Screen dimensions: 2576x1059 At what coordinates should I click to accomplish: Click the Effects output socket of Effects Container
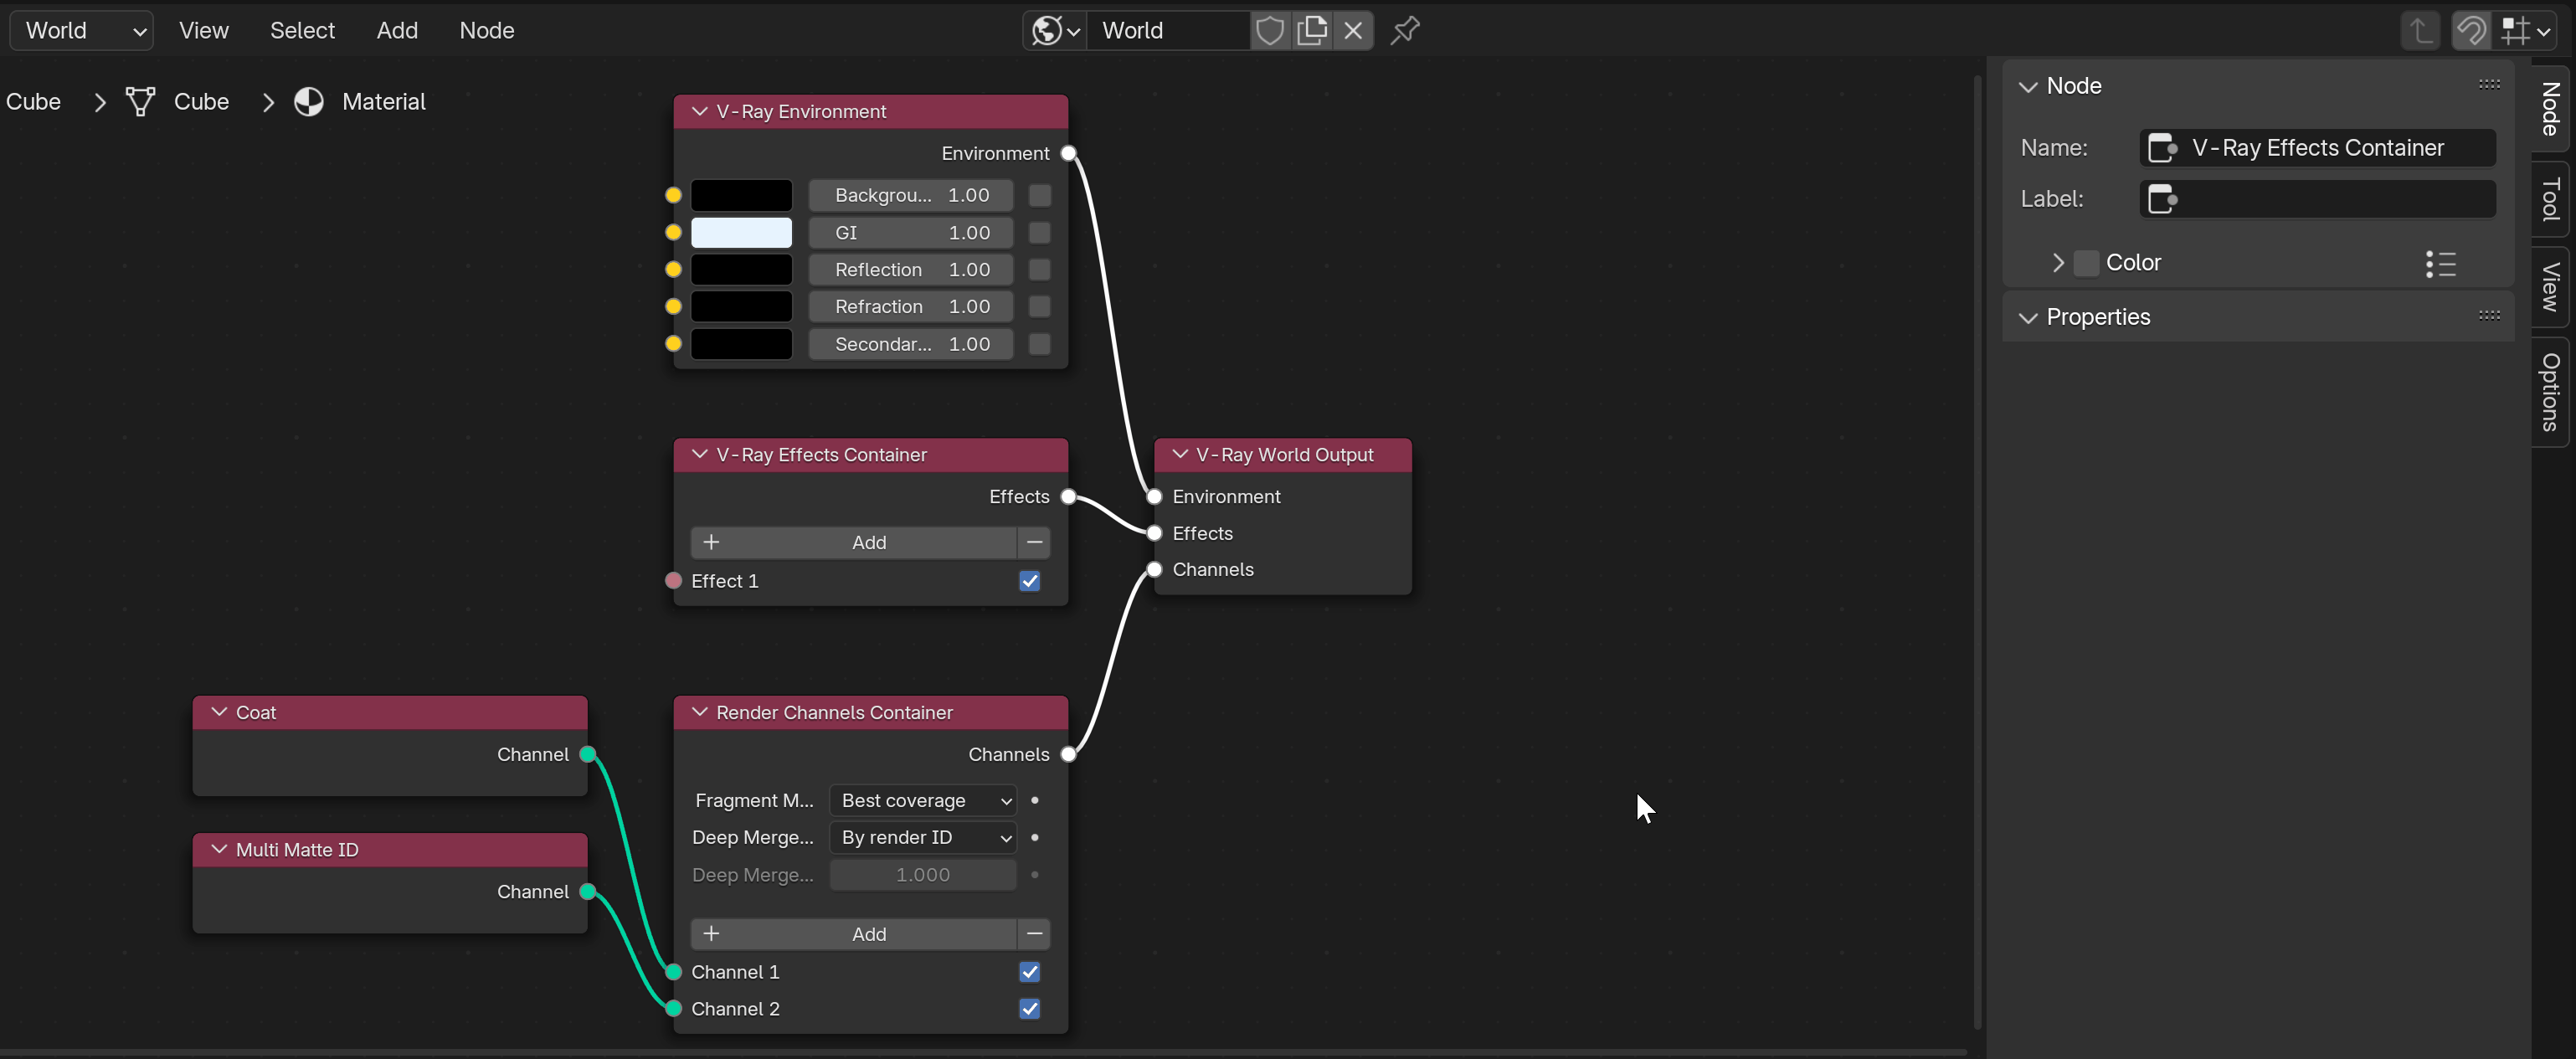pos(1068,497)
